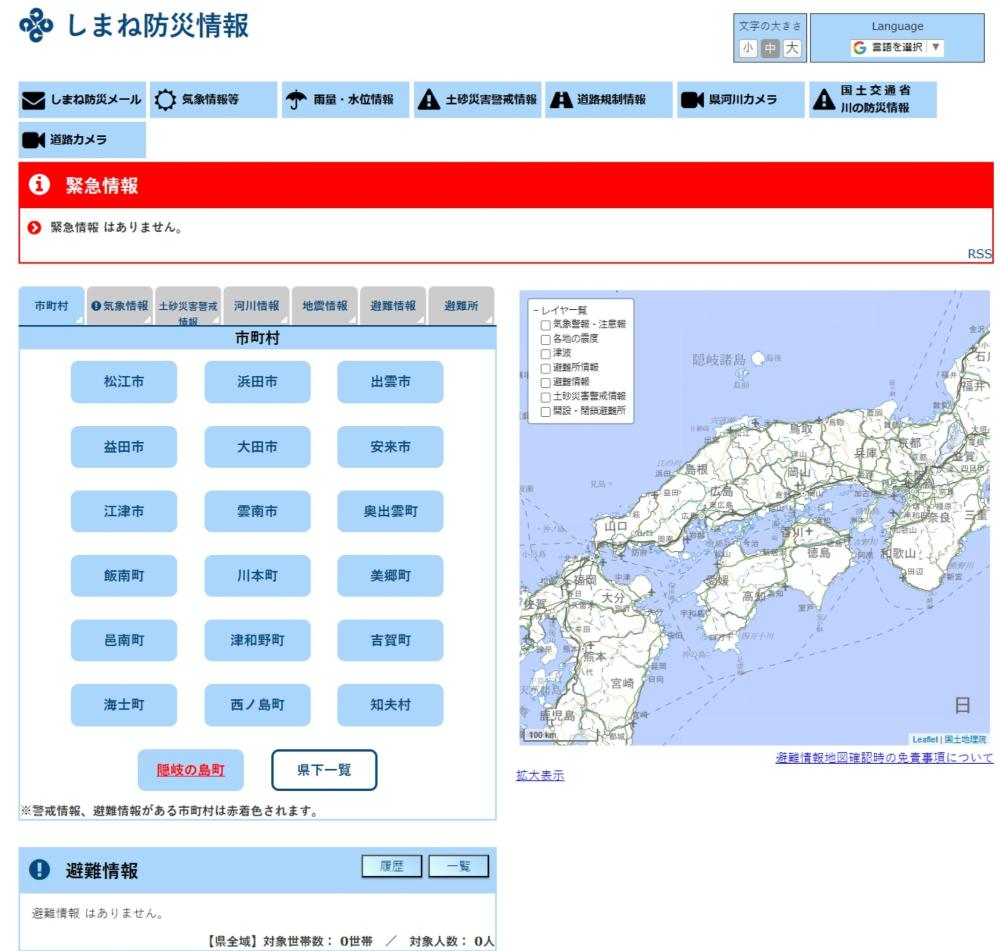1000x951 pixels.
Task: Collapse the レイヤー一覧 layer list
Action: click(x=534, y=309)
